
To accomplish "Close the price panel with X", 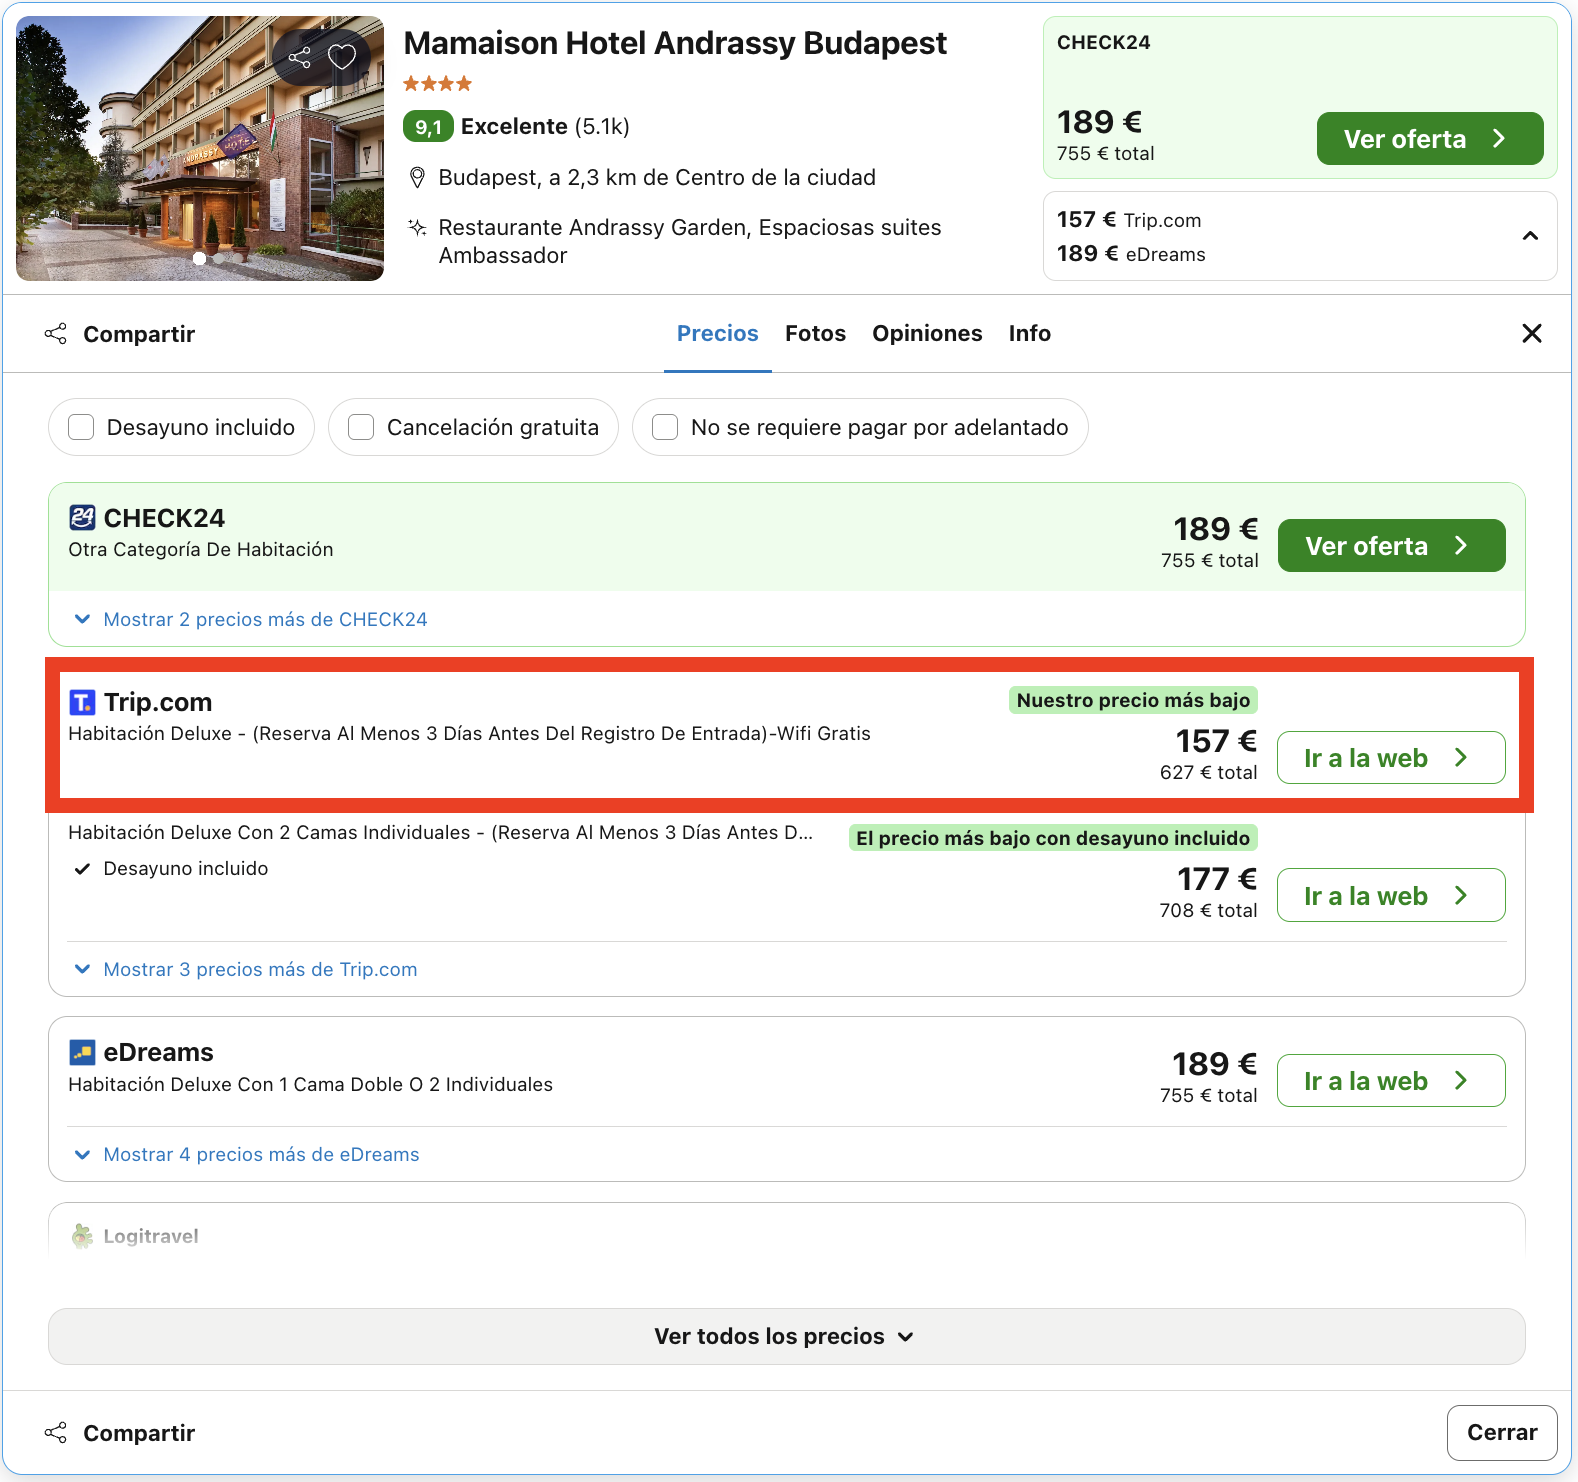I will tap(1531, 333).
